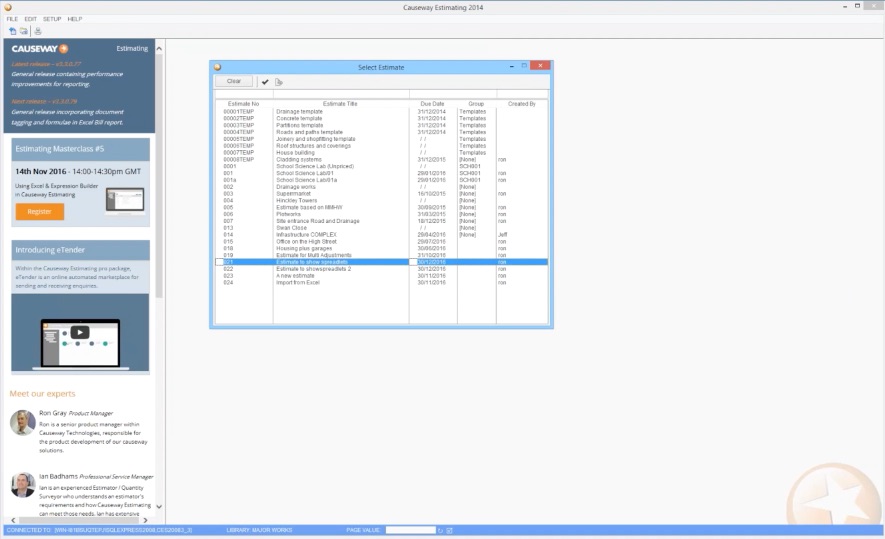This screenshot has width=885, height=539.
Task: Select the 'Drainage template' estimate row
Action: point(382,112)
